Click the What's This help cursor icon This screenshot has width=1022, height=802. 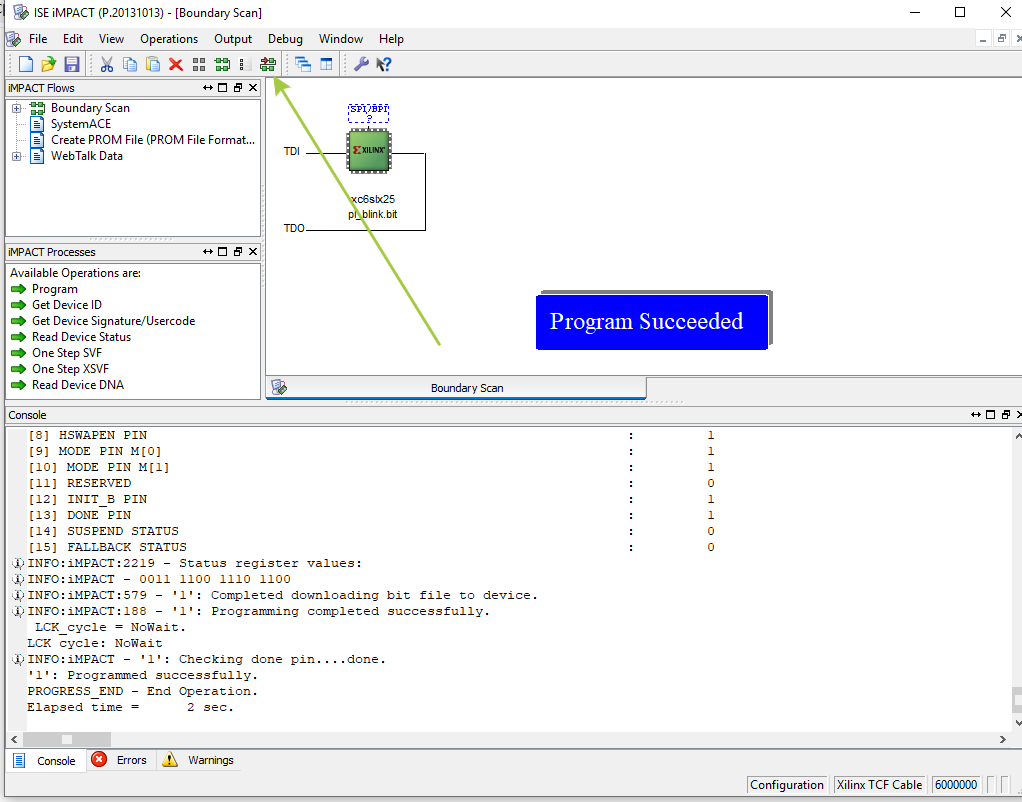point(384,64)
